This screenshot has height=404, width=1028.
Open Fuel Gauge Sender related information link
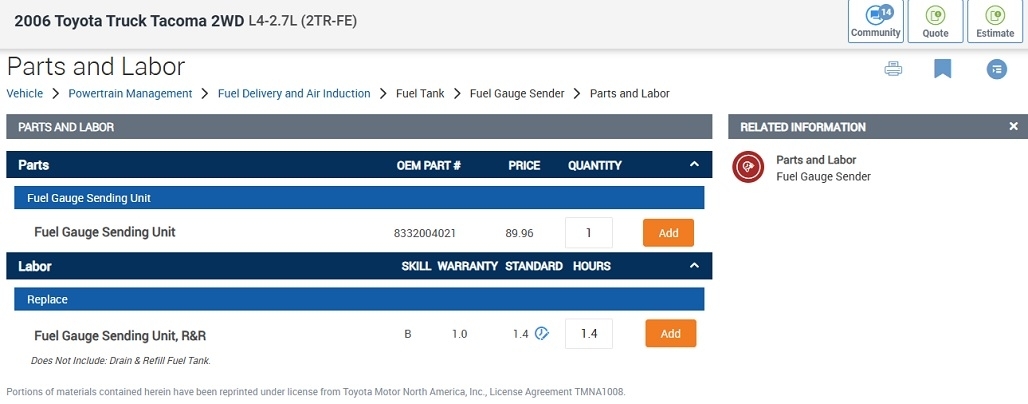click(x=823, y=177)
